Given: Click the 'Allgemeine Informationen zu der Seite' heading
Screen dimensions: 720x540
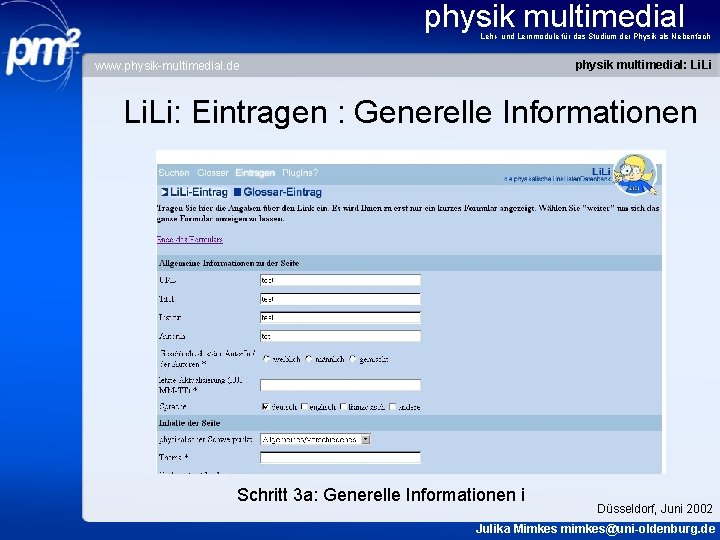Looking at the screenshot, I should 229,263.
